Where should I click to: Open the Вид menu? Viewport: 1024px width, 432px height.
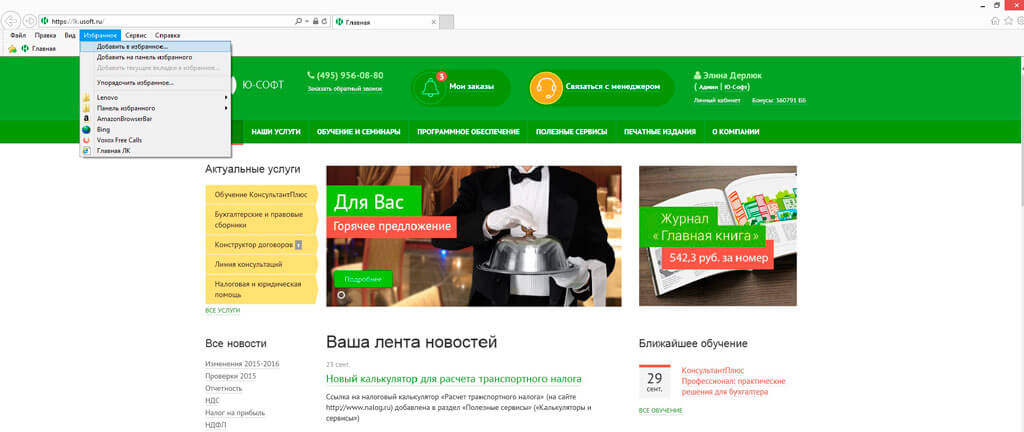pos(70,35)
